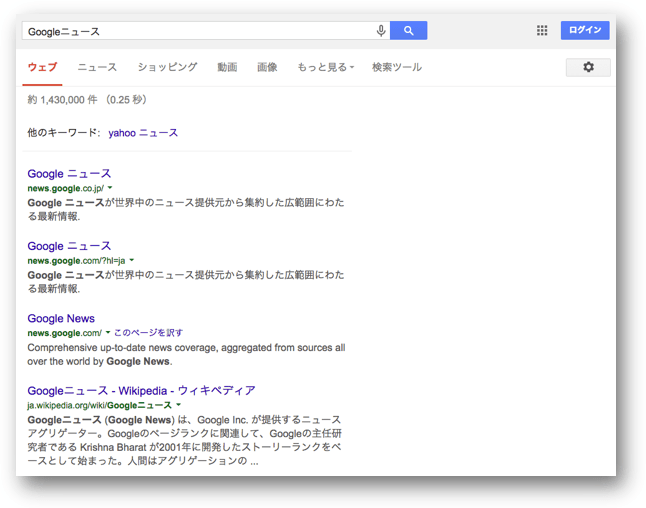Switch to the 動画 tab

pos(227,67)
